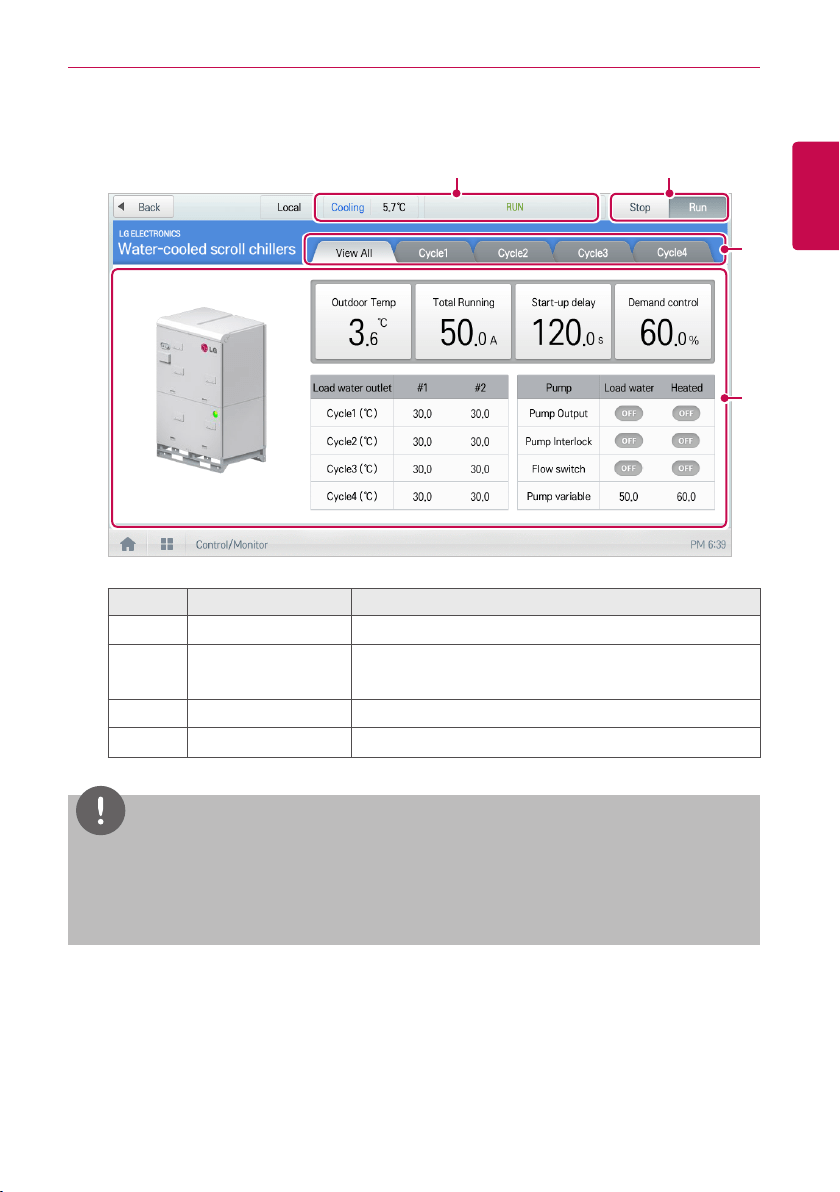Click the Back arrow button
The image size is (840, 1192).
144,207
